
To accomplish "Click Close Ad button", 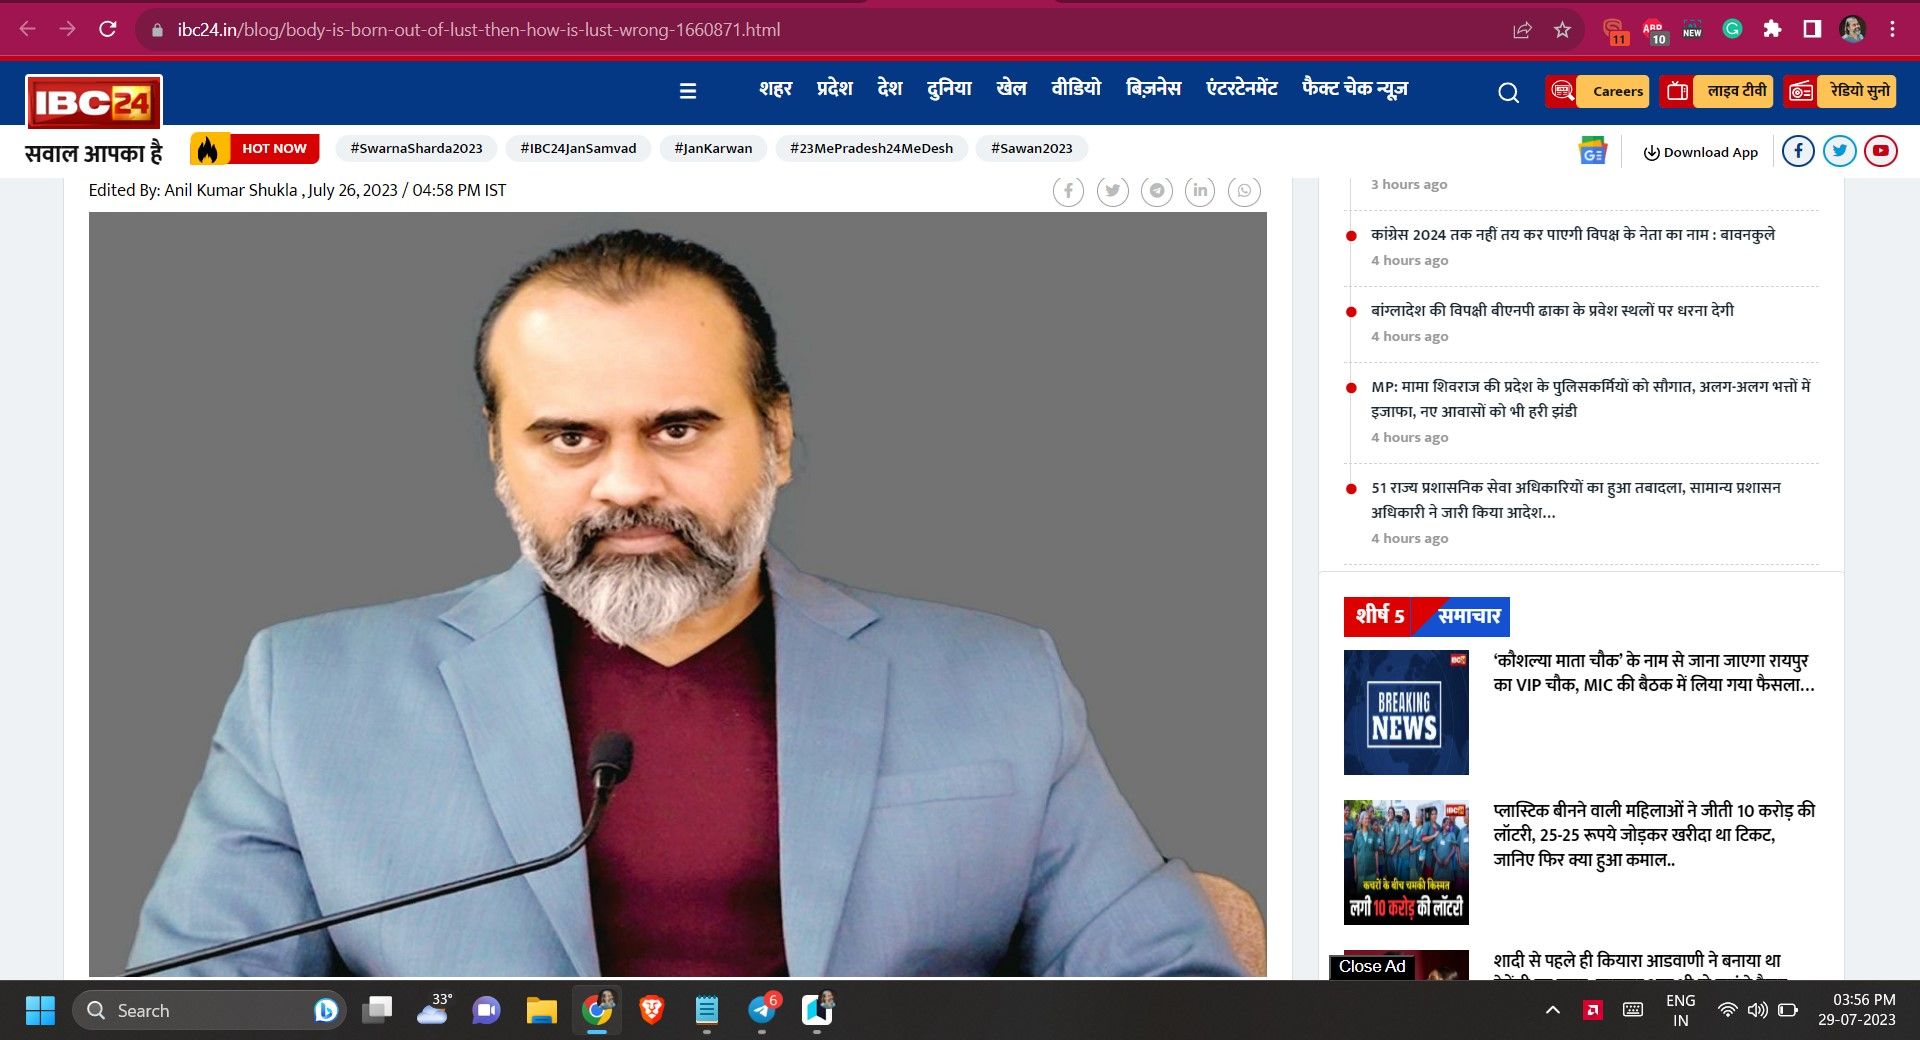I will coord(1371,966).
